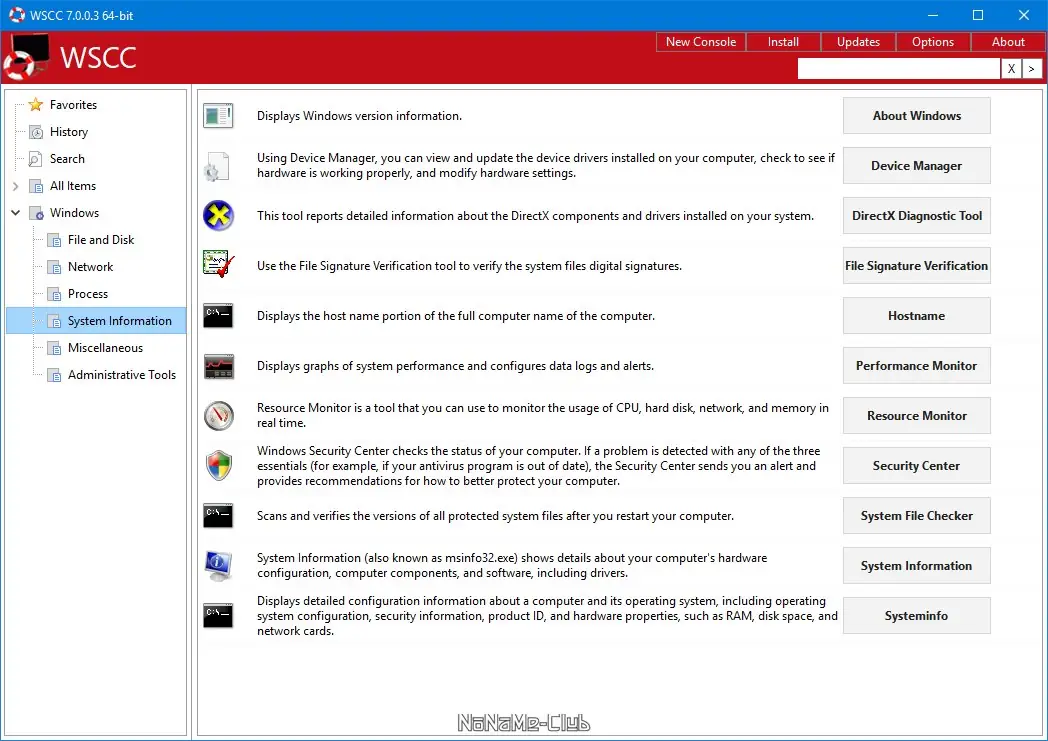The width and height of the screenshot is (1048, 741).
Task: Select the Windows tree label
Action: [x=74, y=213]
